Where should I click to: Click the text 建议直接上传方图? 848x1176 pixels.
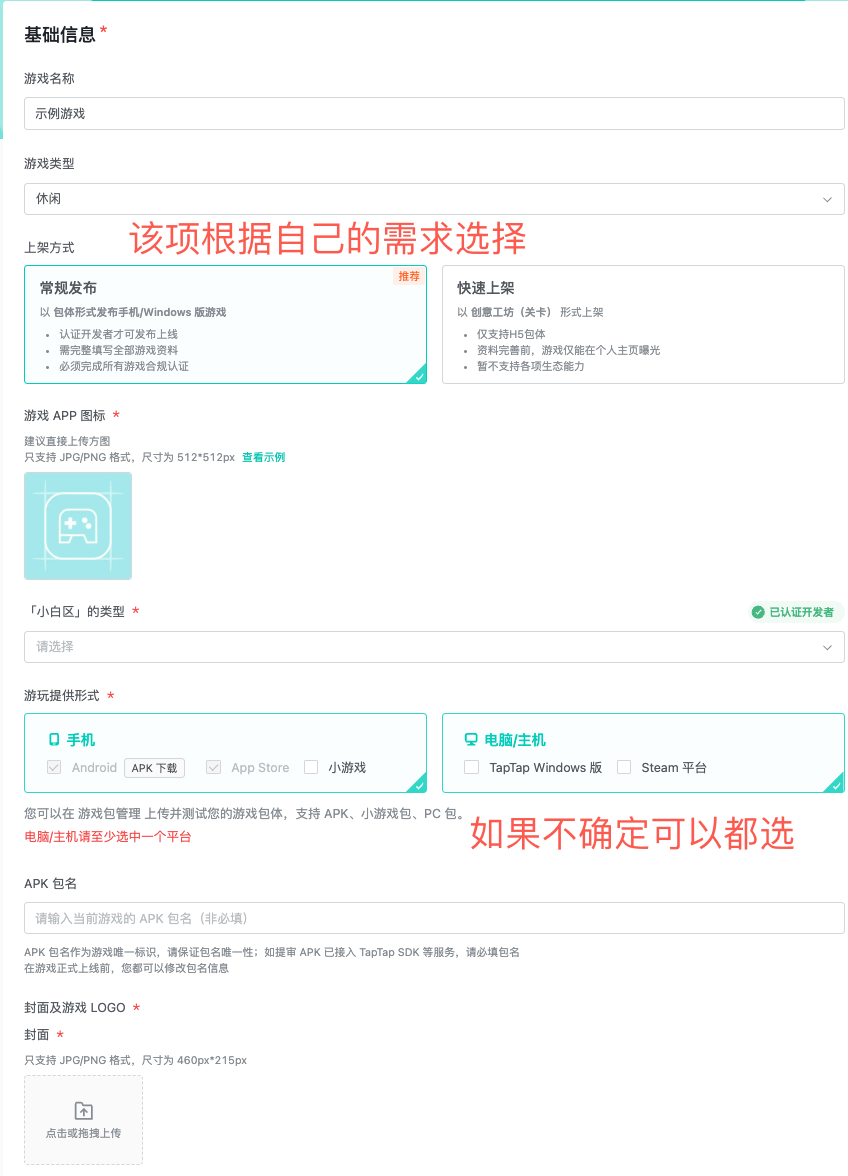[67, 441]
